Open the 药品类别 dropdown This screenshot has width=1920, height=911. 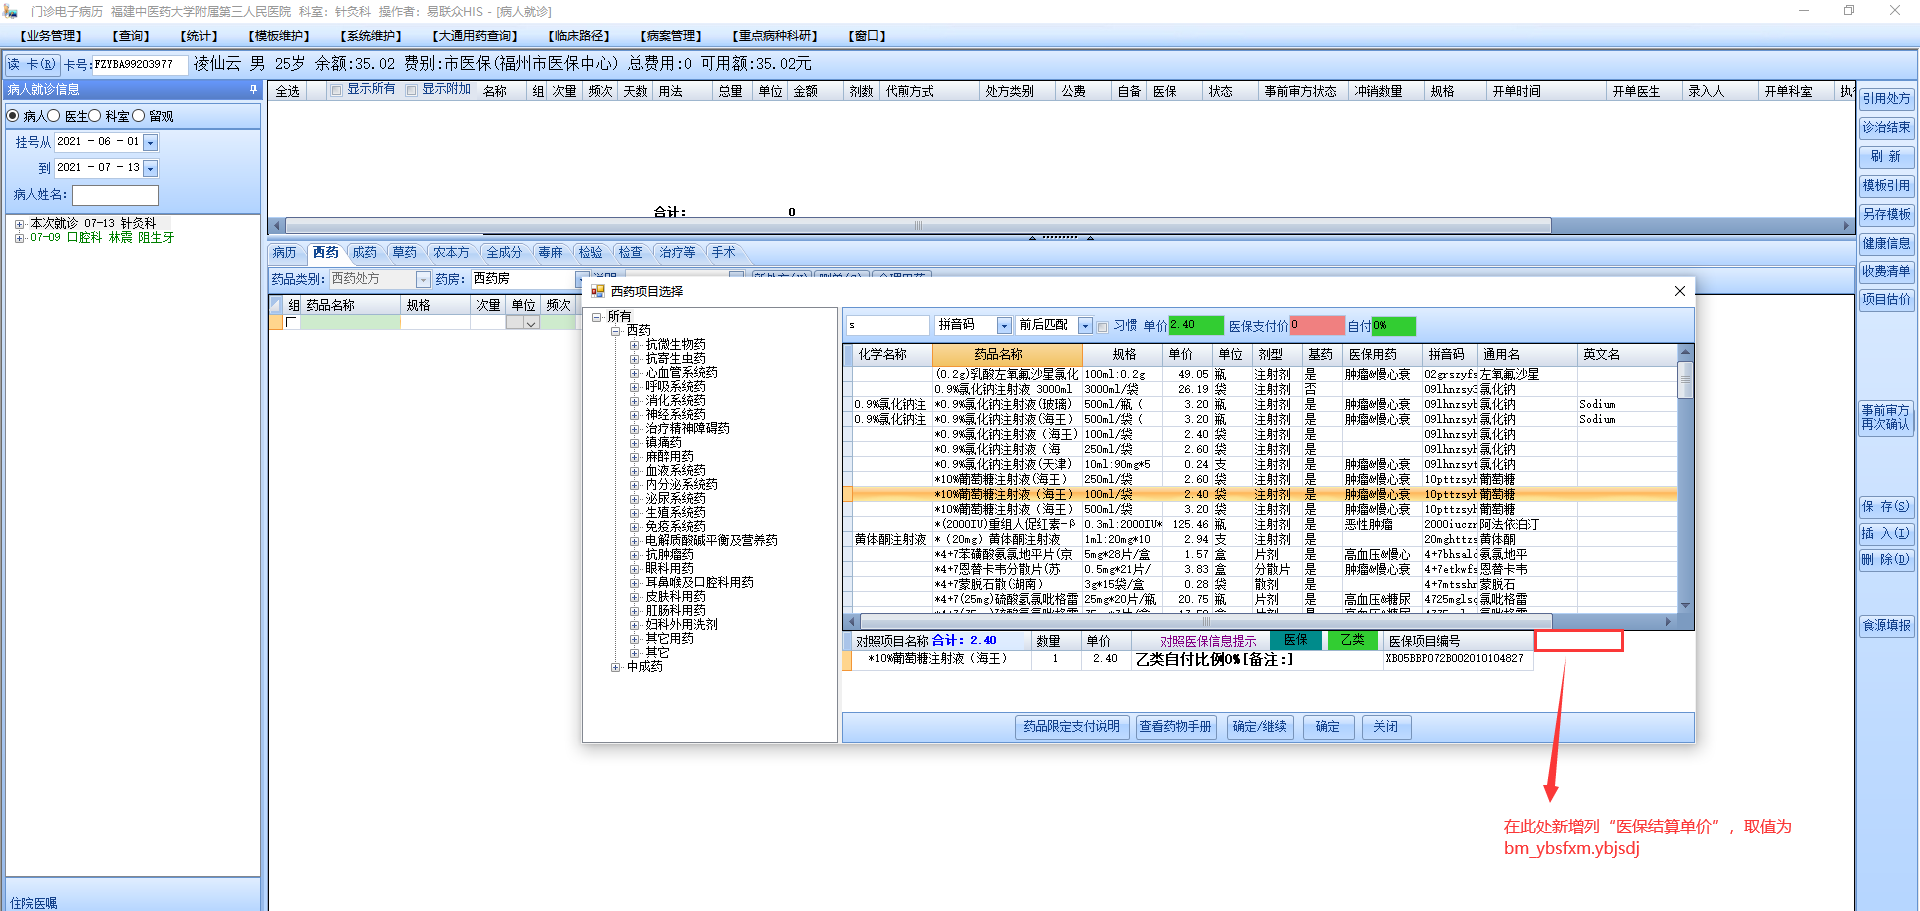(x=423, y=280)
